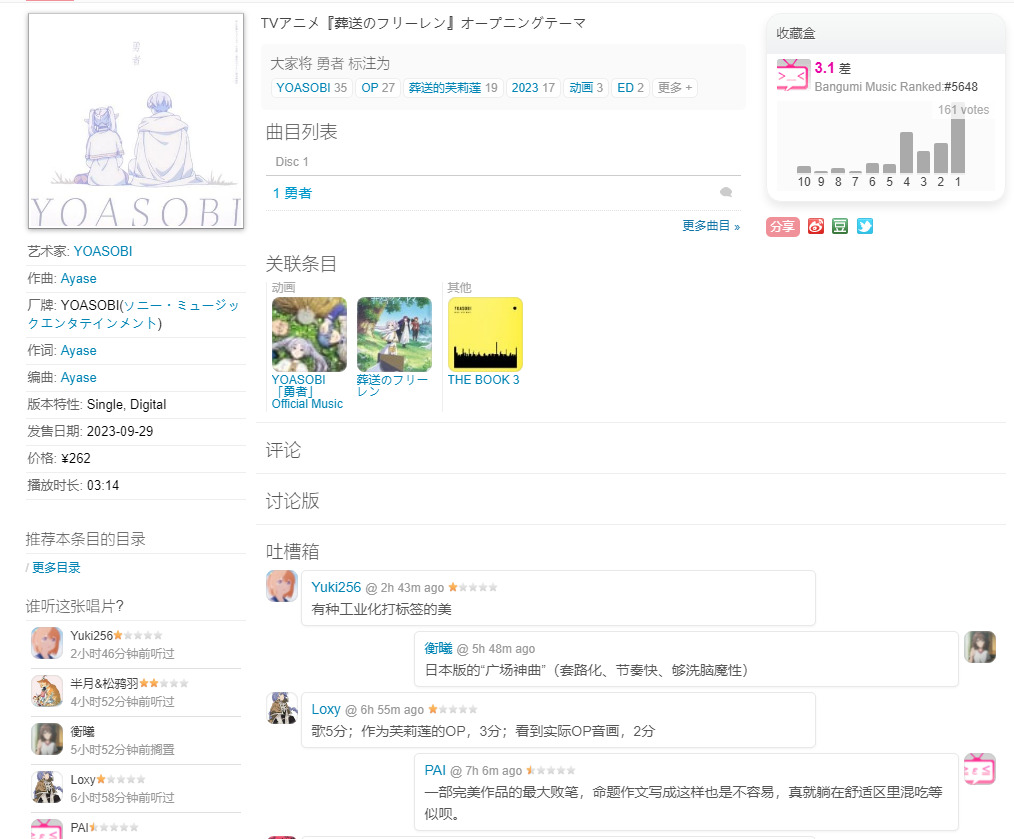Image resolution: width=1014 pixels, height=839 pixels.
Task: Open Yuki256 username in comments
Action: (336, 587)
